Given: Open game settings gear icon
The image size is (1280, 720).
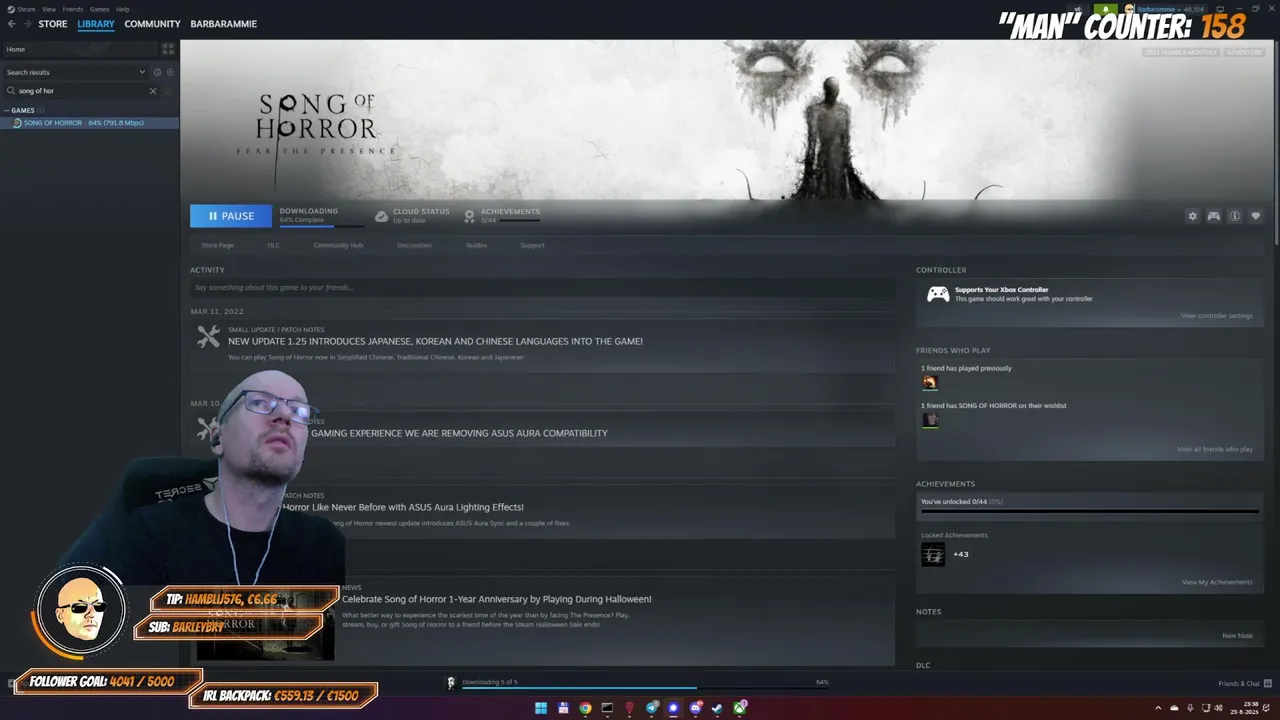Looking at the screenshot, I should point(1192,216).
